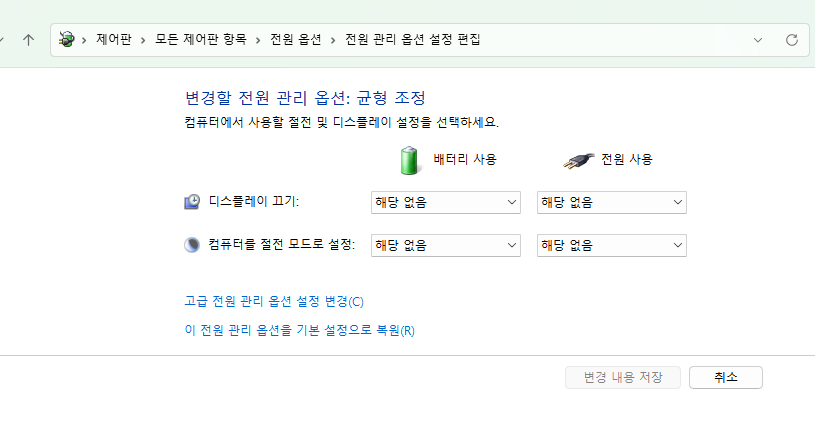This screenshot has height=421, width=815.
Task: Open 고급 전원 관리 옵션 설정 변경 link
Action: (x=274, y=301)
